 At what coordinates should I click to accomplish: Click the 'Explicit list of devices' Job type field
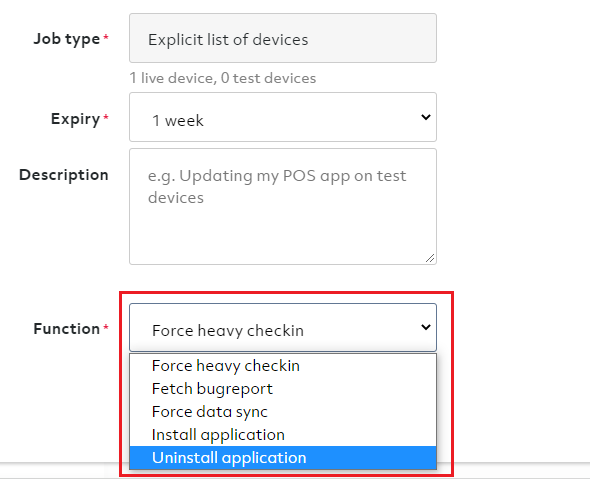(x=283, y=38)
